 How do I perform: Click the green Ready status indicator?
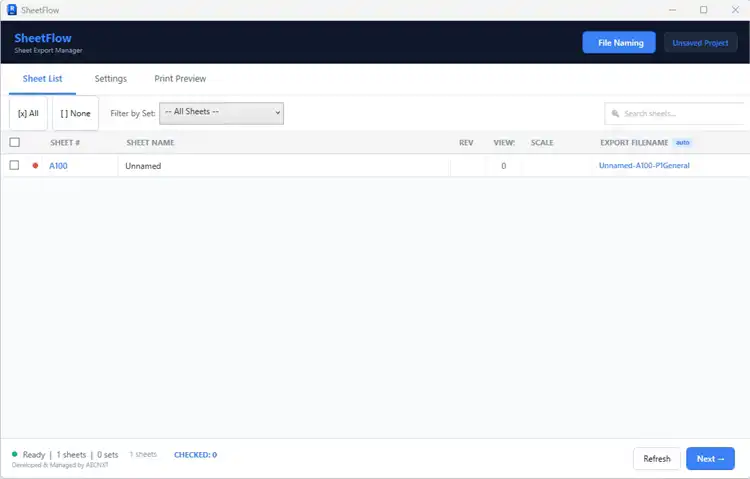click(x=15, y=454)
